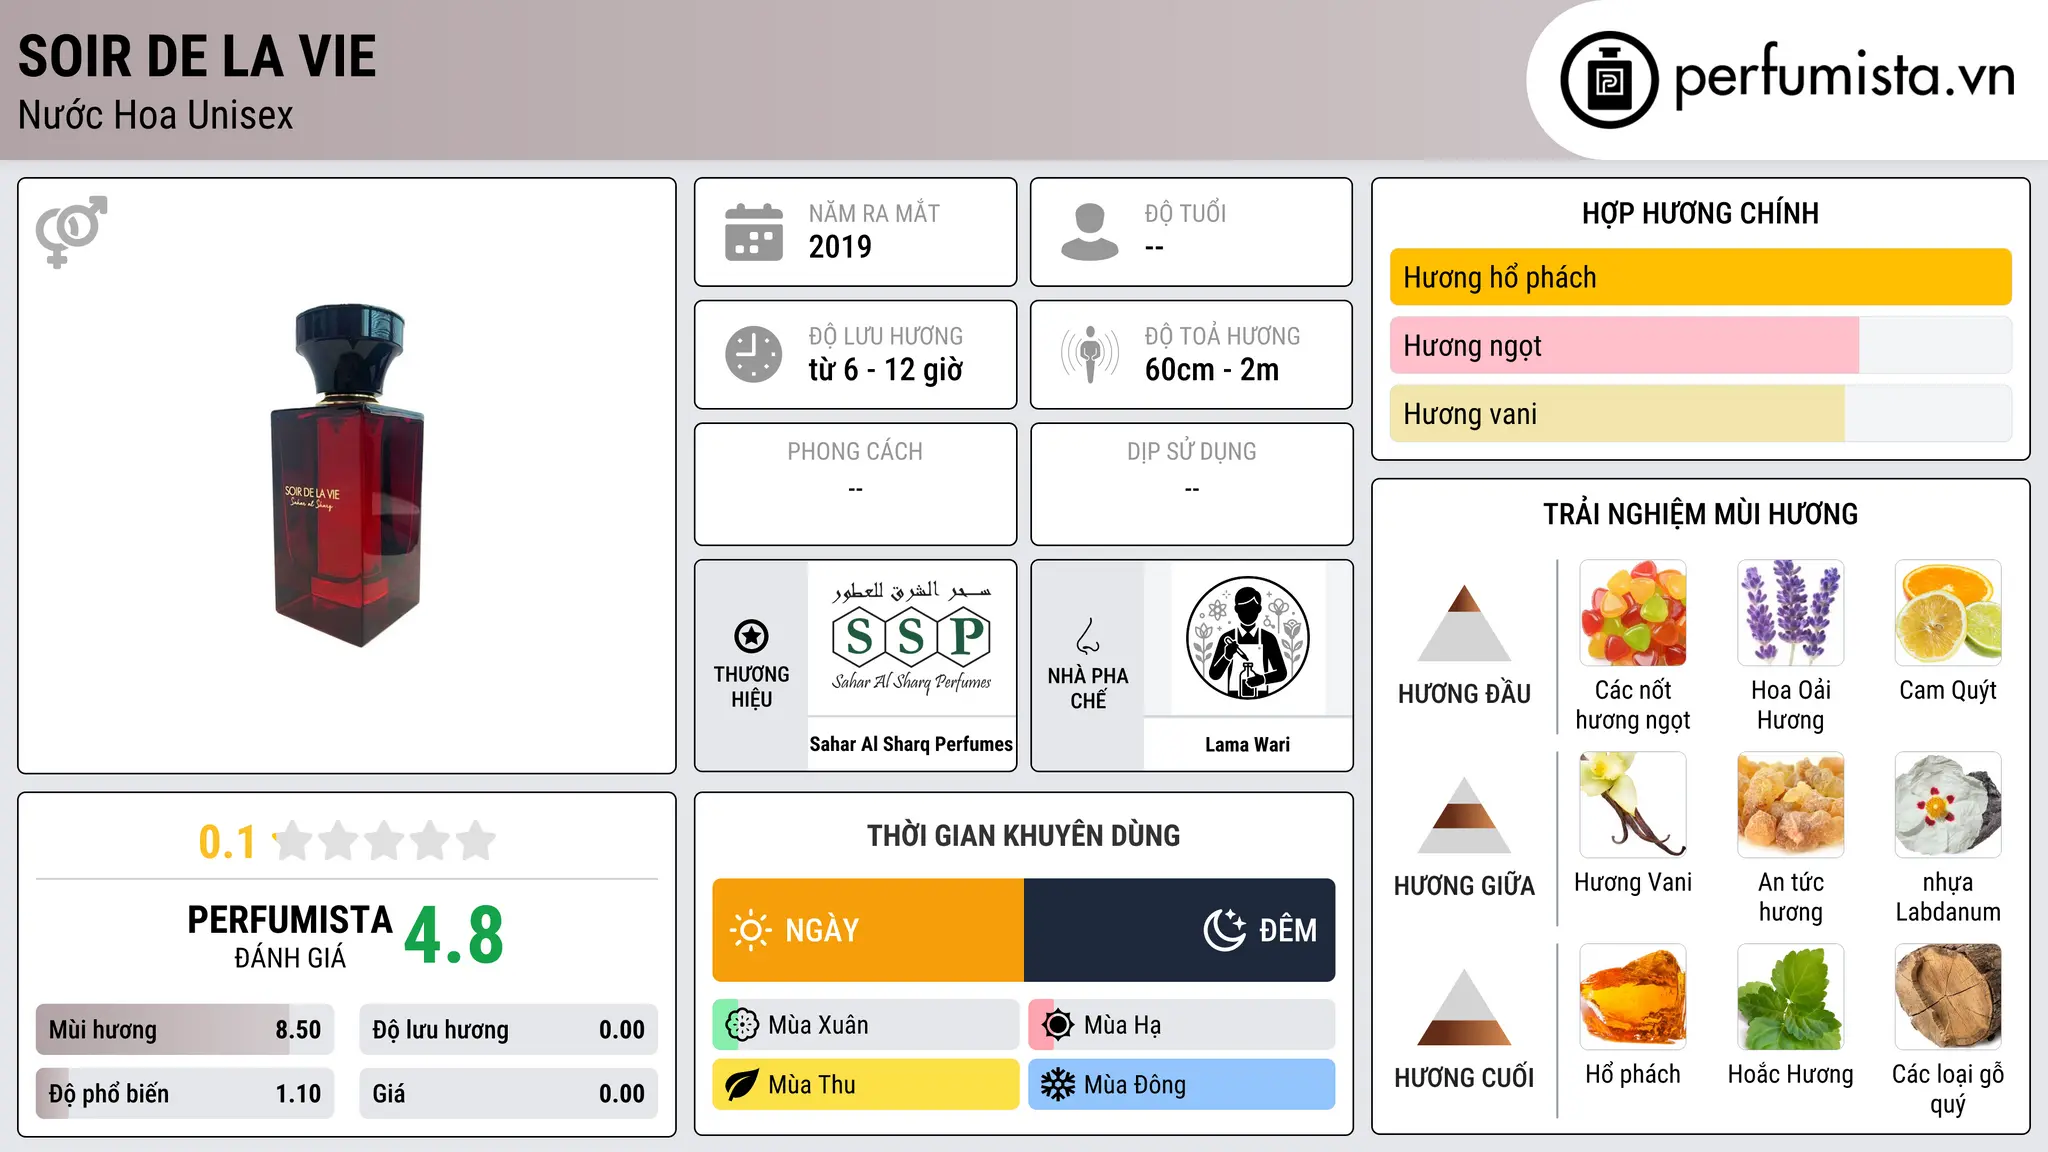Open the Lama Wari perfumer name
The image size is (2048, 1152).
point(1247,744)
